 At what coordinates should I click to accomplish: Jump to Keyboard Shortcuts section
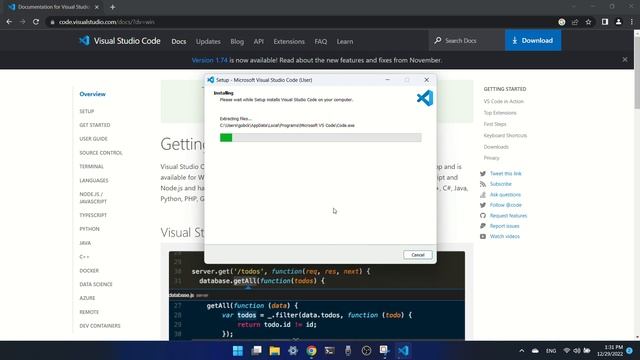[505, 135]
